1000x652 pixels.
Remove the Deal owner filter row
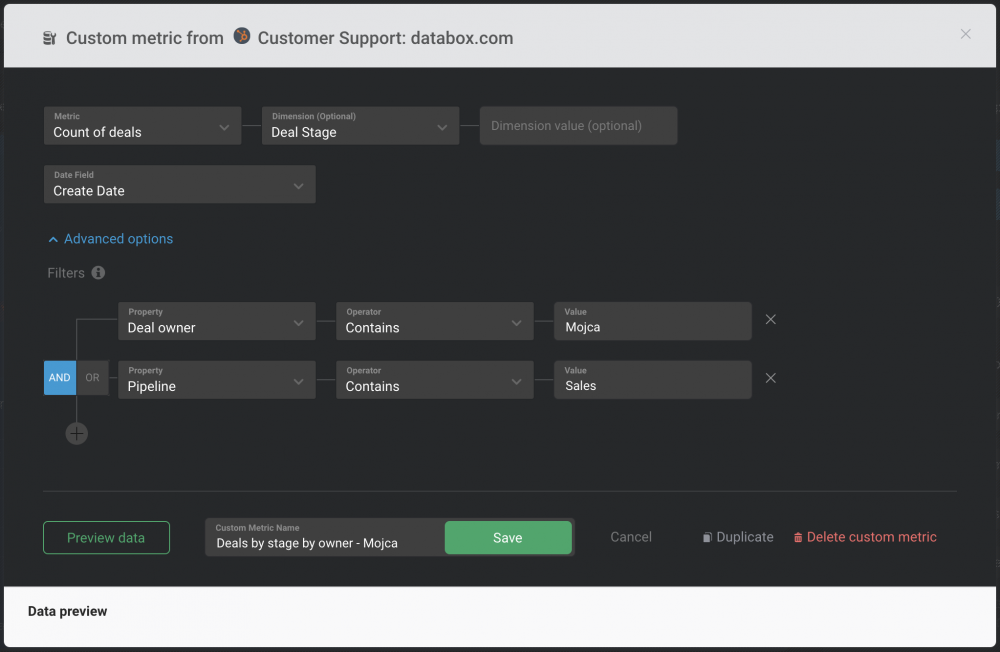coord(770,320)
